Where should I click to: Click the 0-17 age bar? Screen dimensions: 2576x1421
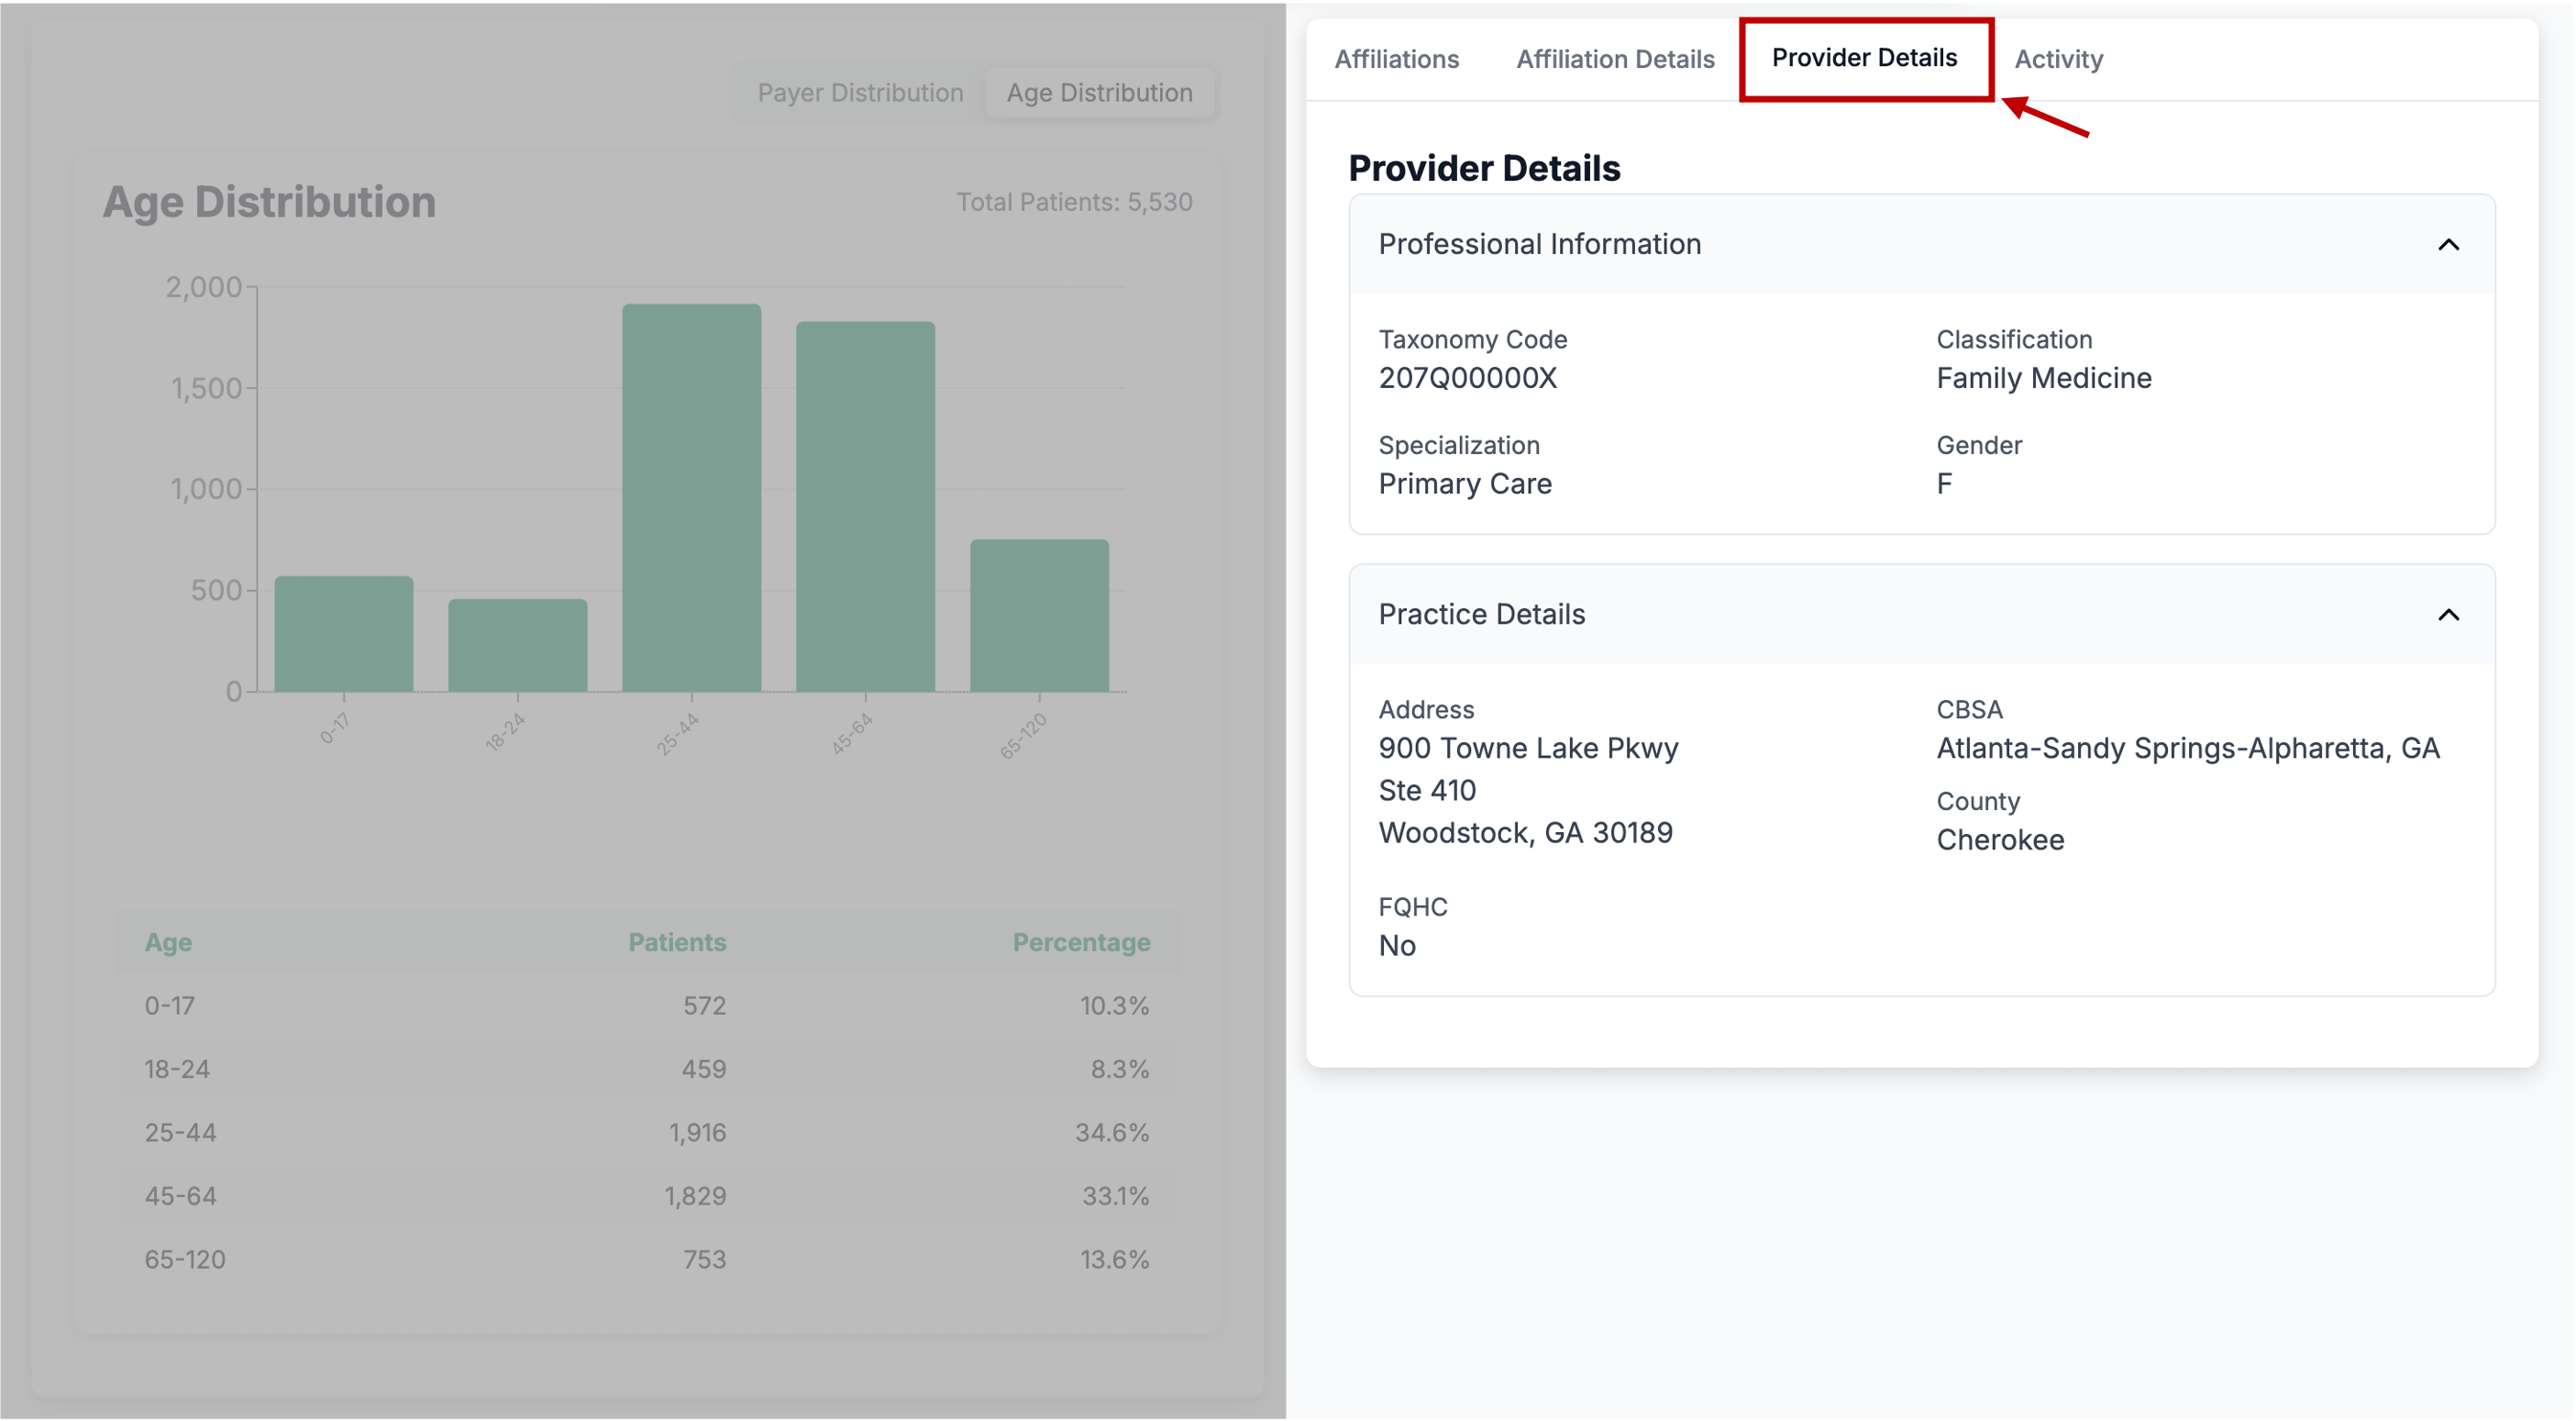pos(343,634)
